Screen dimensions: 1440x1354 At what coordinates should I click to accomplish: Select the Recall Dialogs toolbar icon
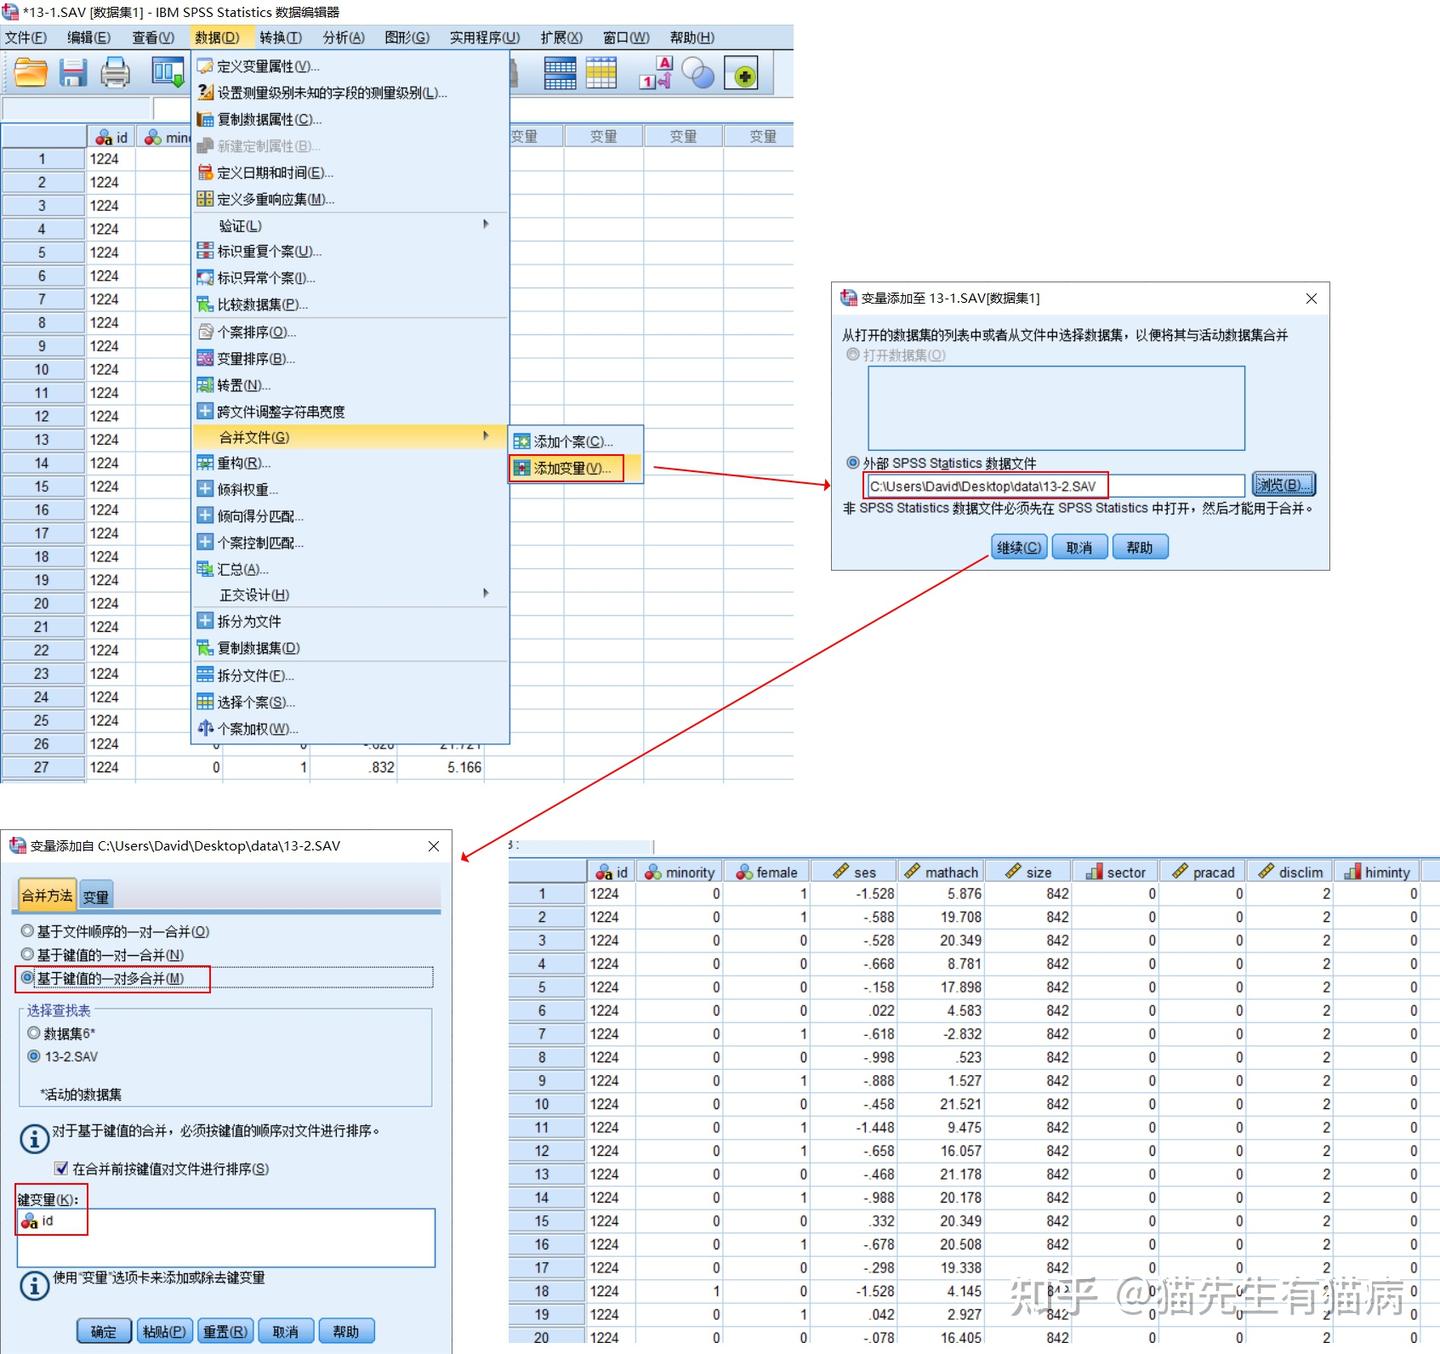click(x=166, y=72)
